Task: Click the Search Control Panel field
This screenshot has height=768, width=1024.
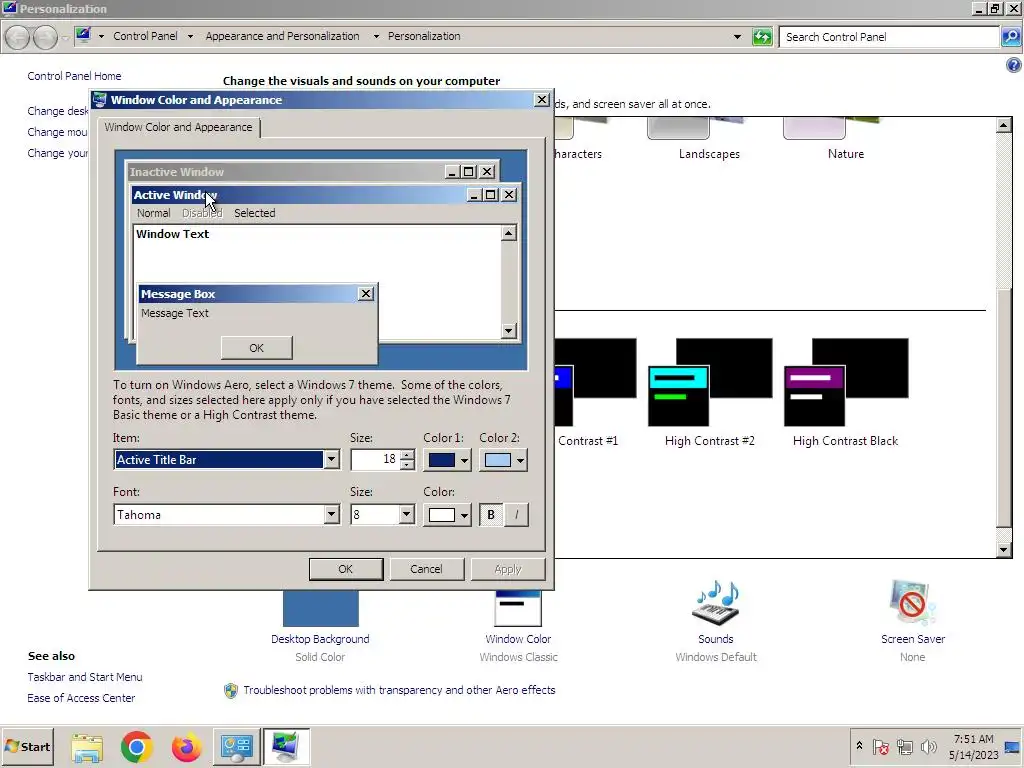Action: tap(890, 37)
